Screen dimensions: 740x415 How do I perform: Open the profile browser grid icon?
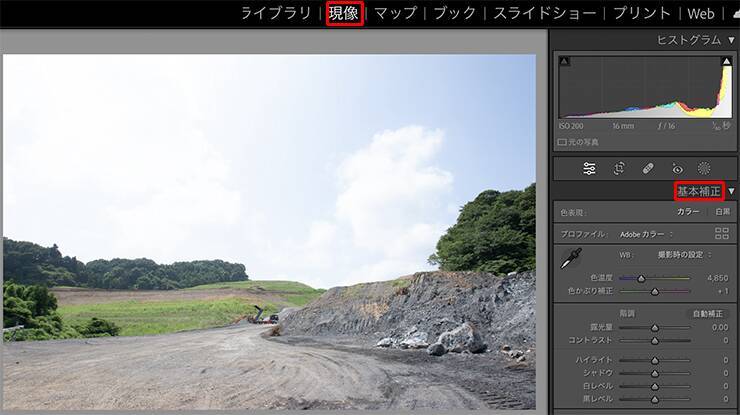[722, 233]
